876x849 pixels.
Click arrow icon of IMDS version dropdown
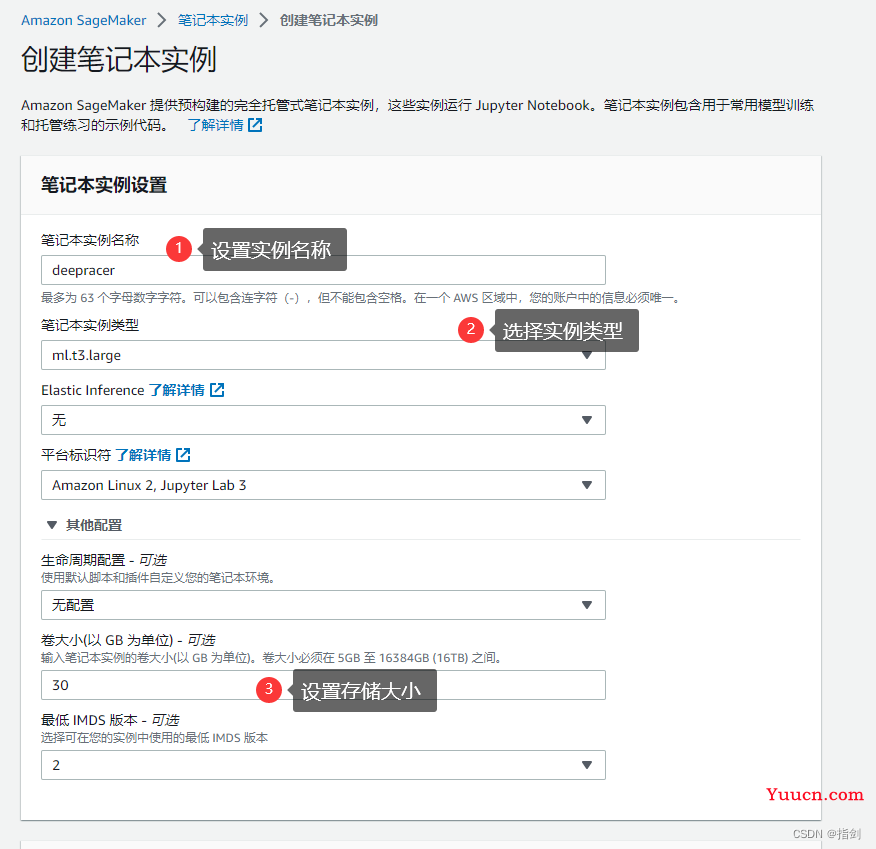tap(587, 765)
